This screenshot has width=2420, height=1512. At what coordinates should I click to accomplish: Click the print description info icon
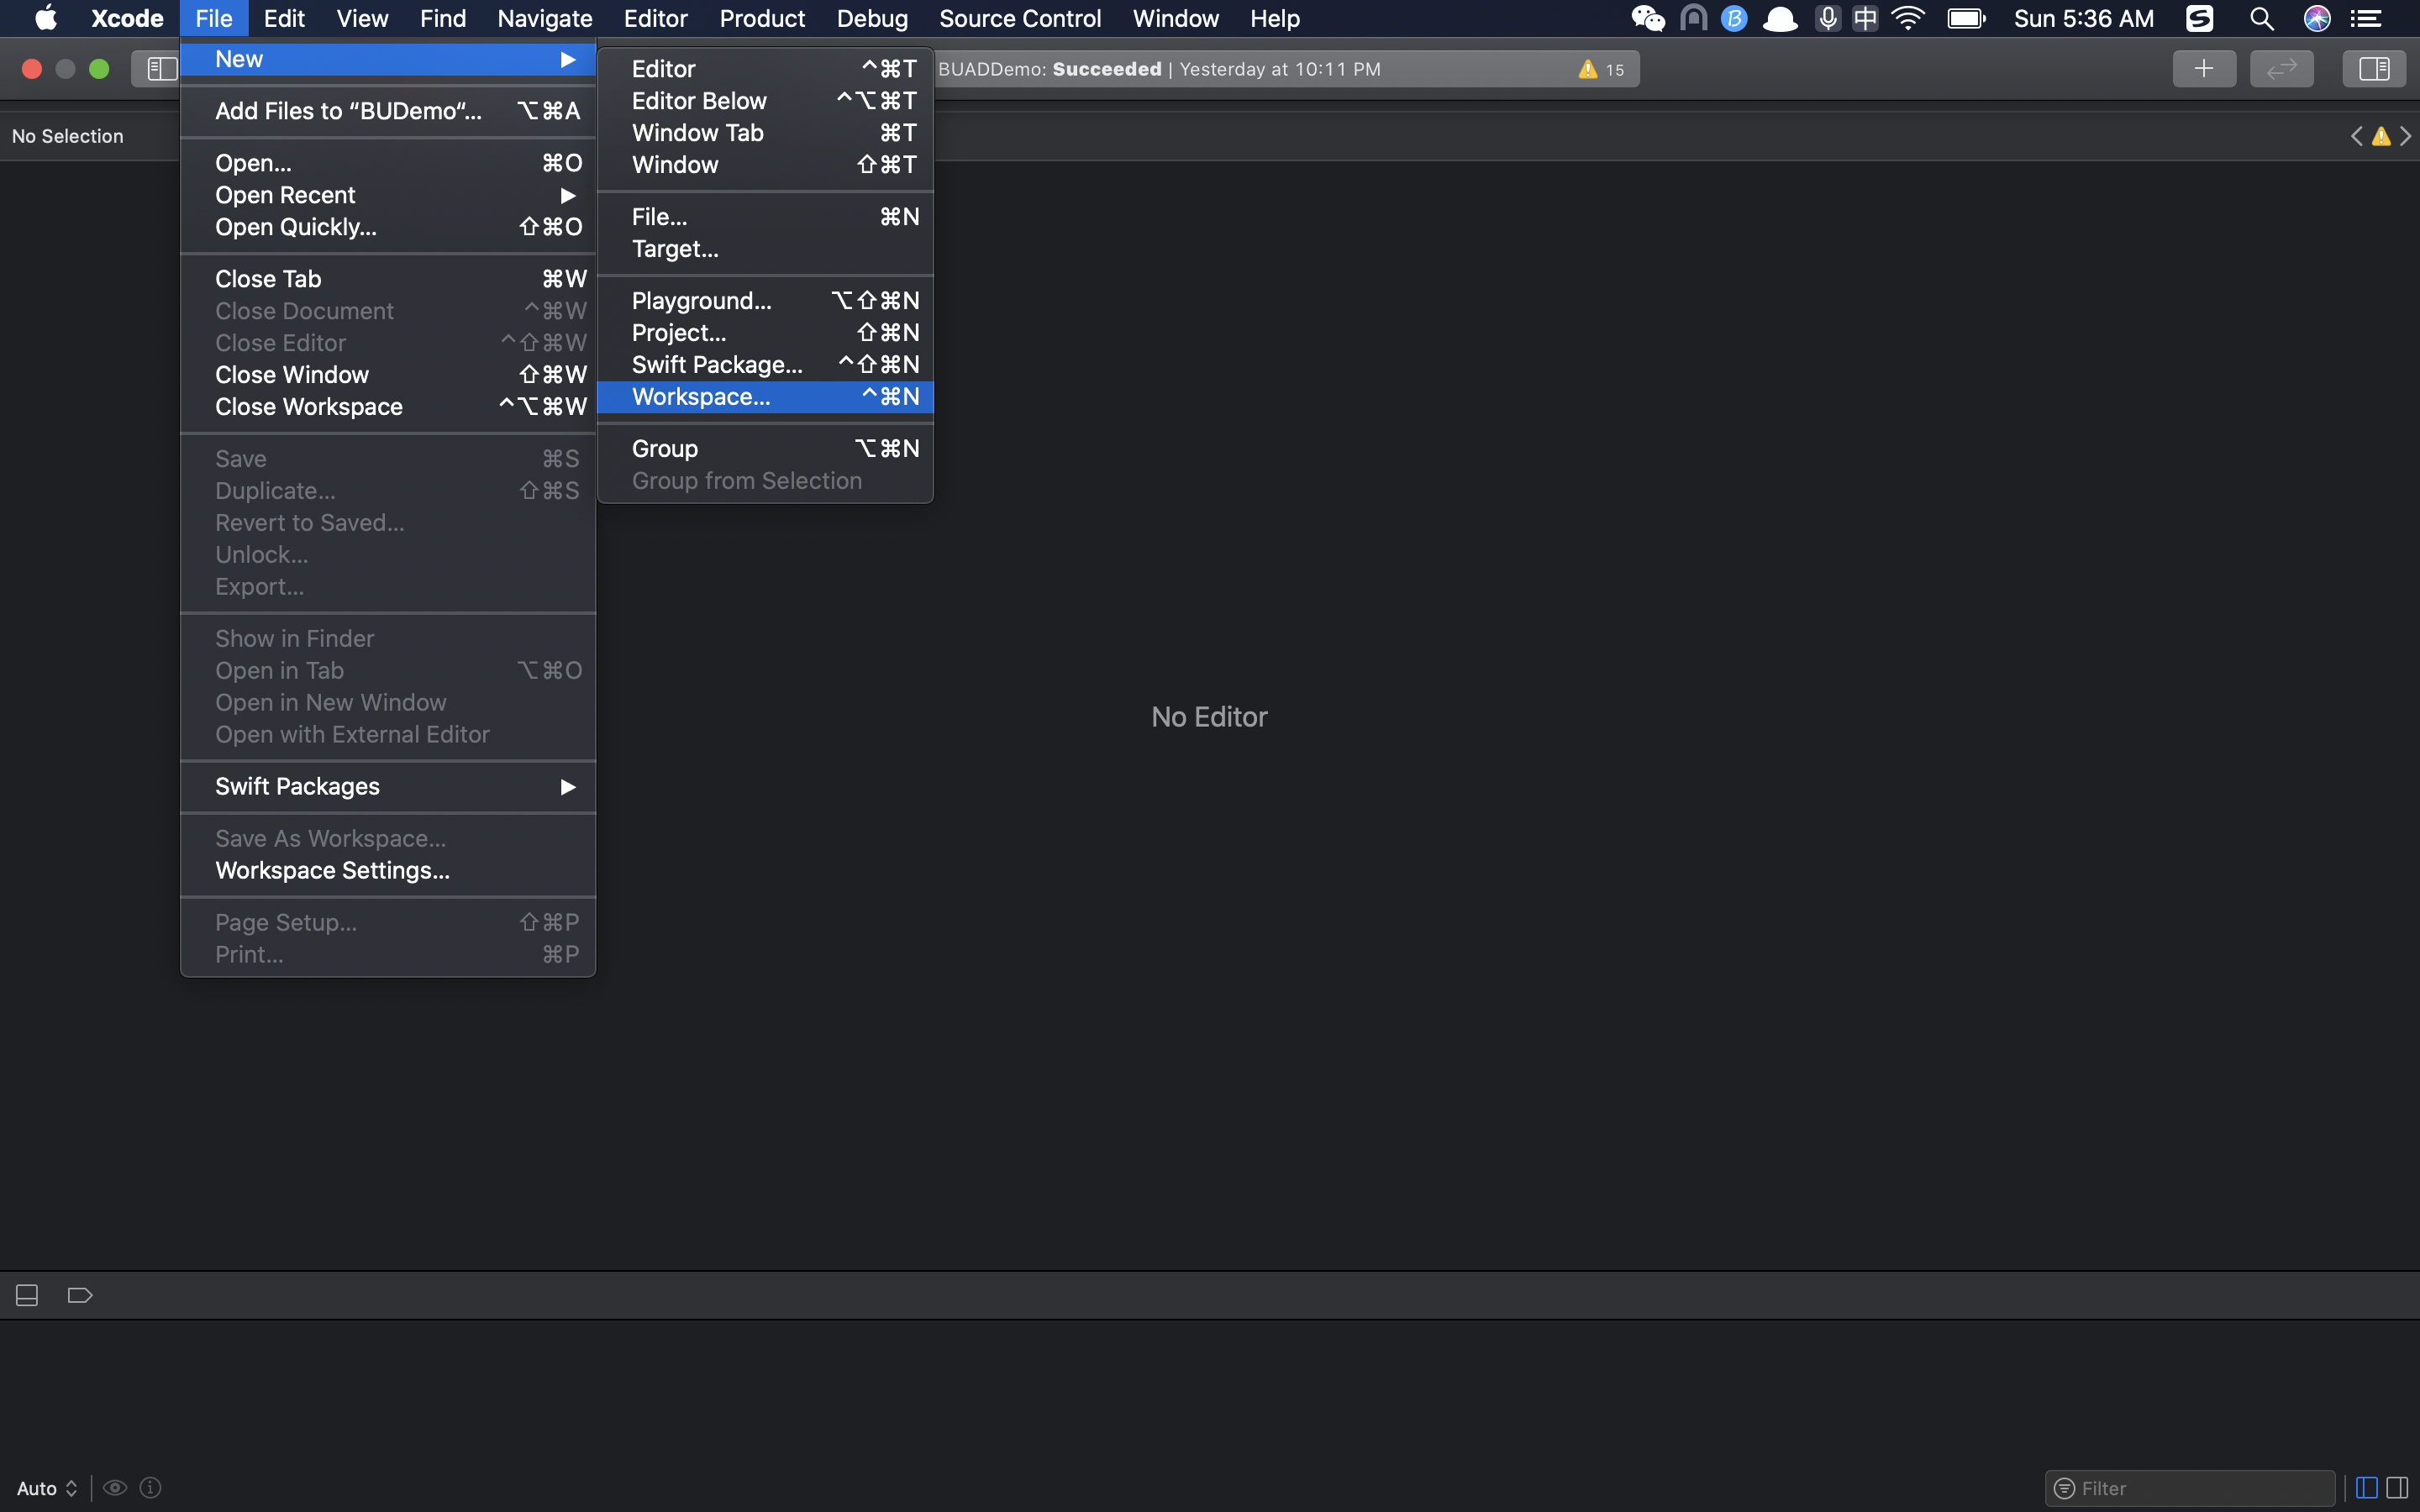[151, 1488]
